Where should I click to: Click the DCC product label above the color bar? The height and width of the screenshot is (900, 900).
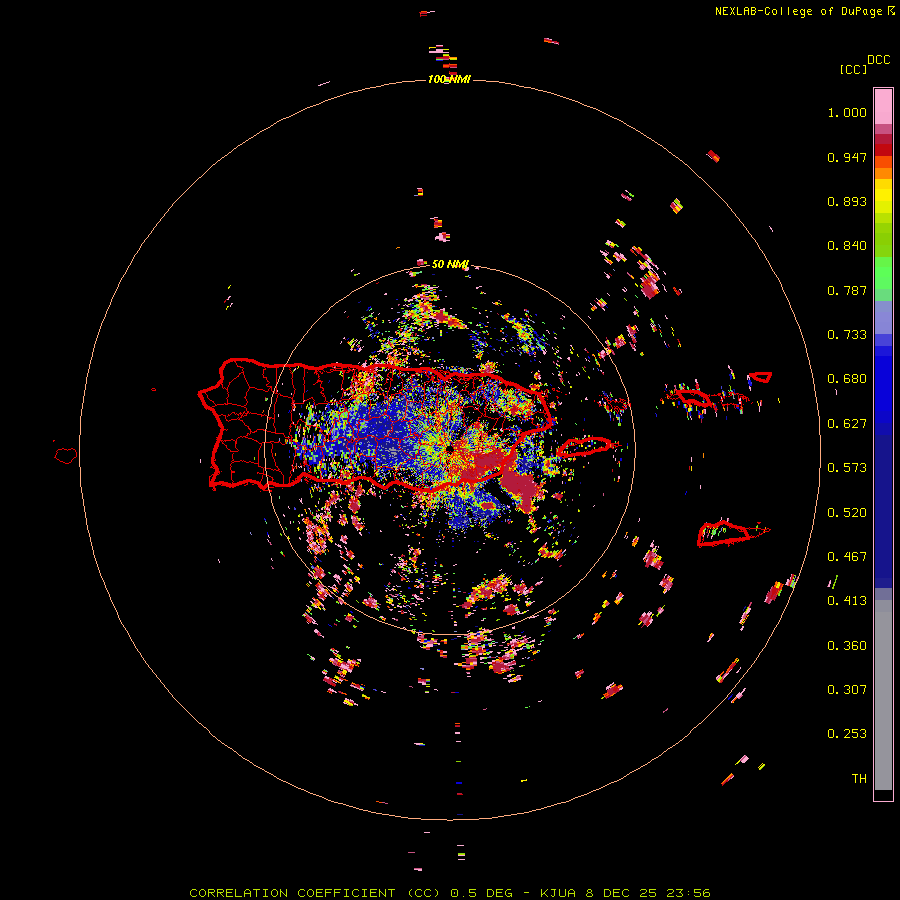pyautogui.click(x=878, y=60)
